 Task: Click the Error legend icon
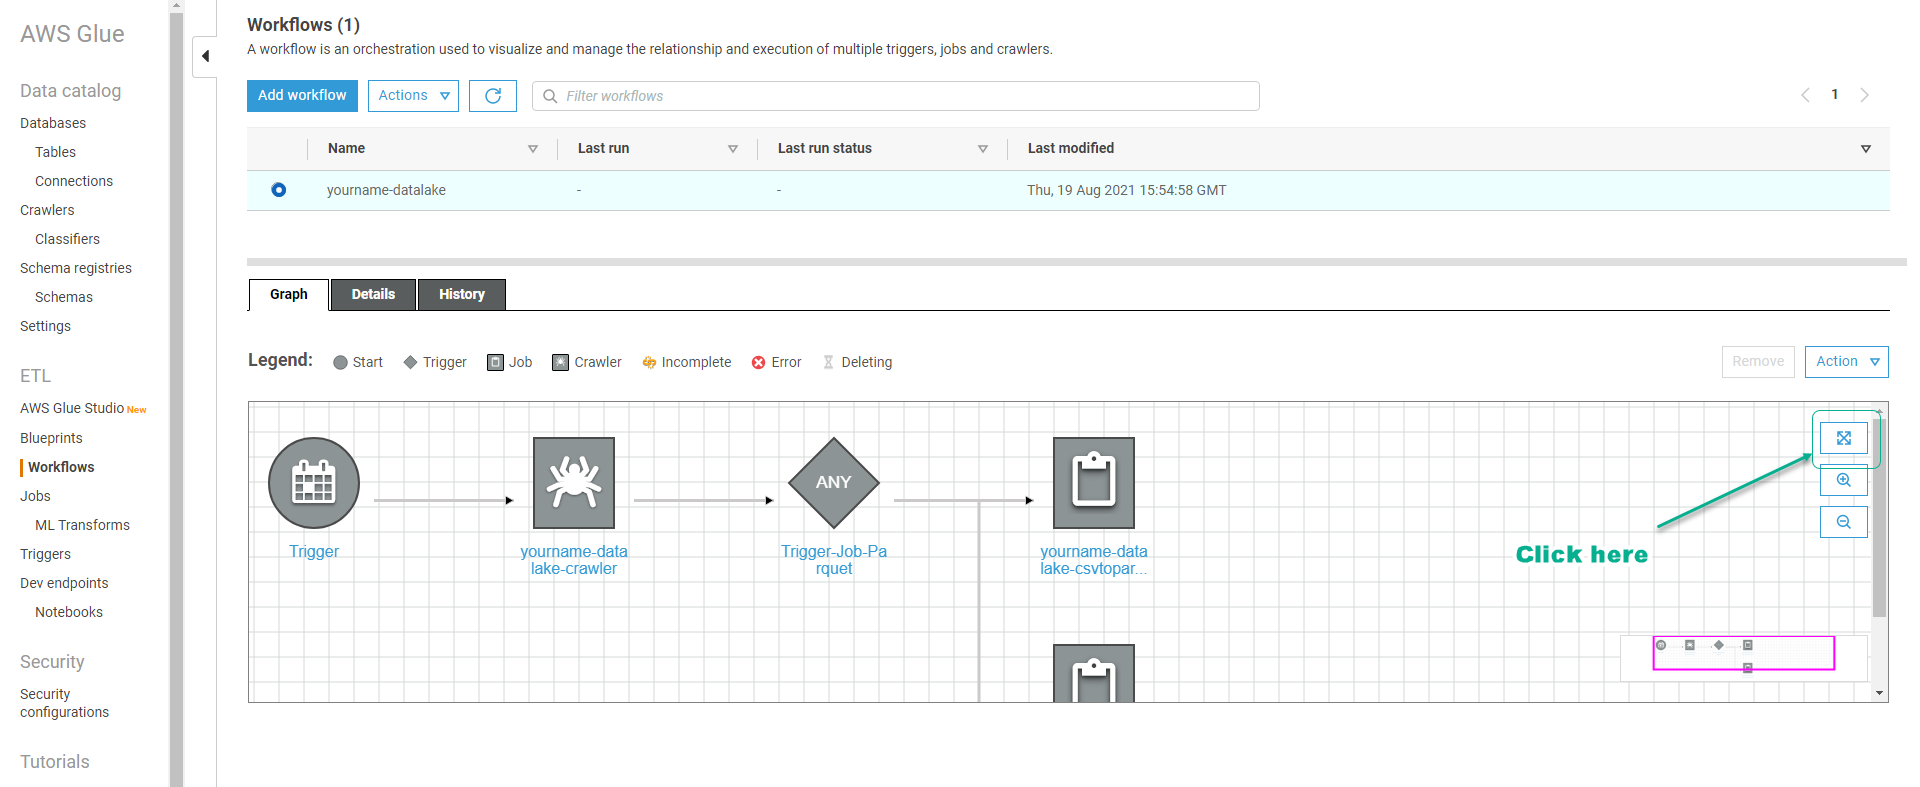(759, 362)
